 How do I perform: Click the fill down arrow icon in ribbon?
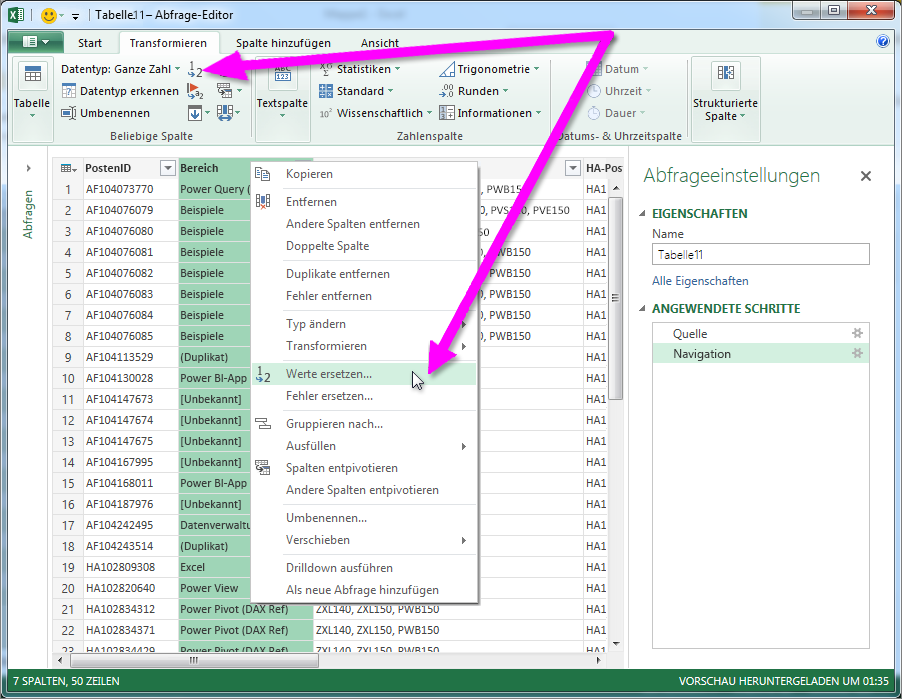[x=195, y=113]
